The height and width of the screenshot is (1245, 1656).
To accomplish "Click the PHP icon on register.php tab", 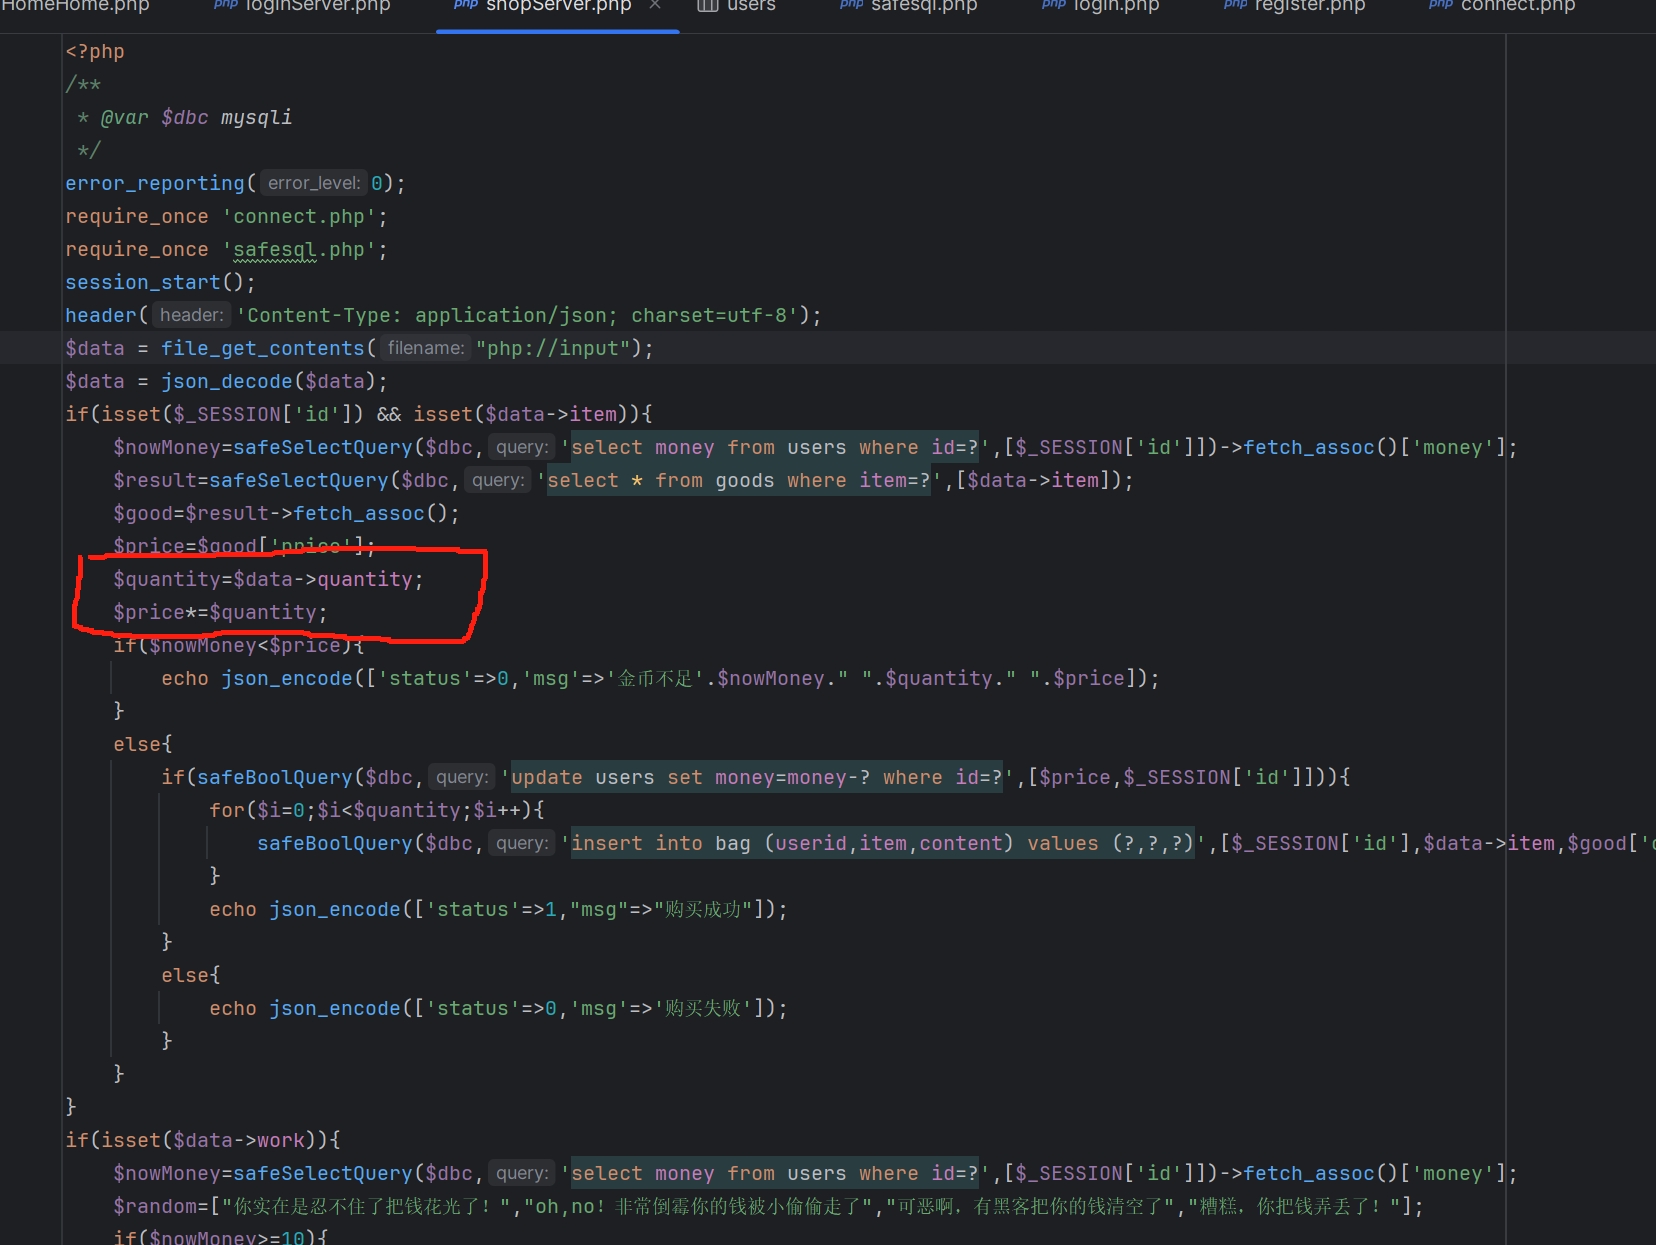I will pyautogui.click(x=1235, y=5).
